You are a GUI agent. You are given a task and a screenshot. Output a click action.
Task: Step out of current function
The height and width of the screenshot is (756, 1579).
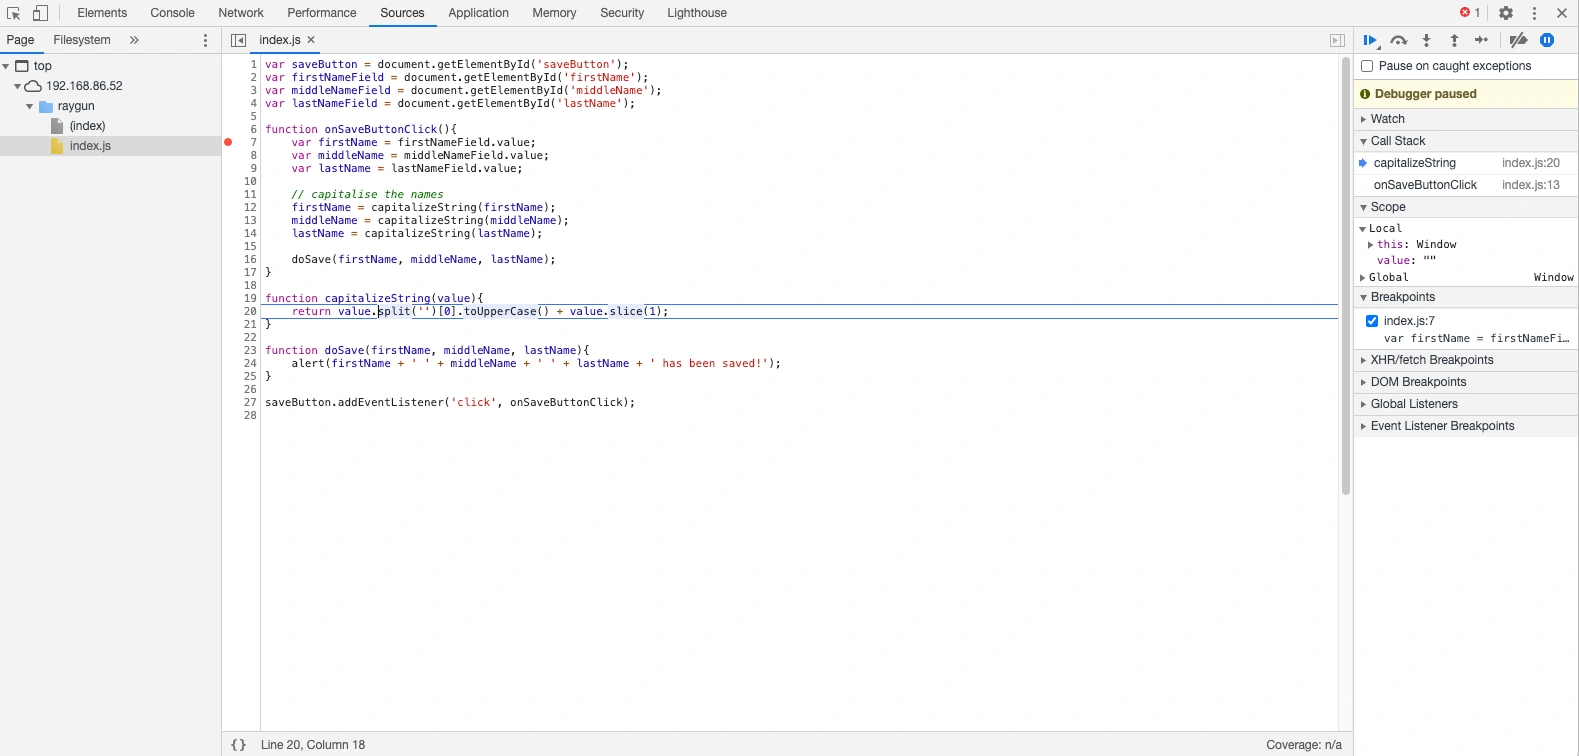coord(1455,40)
